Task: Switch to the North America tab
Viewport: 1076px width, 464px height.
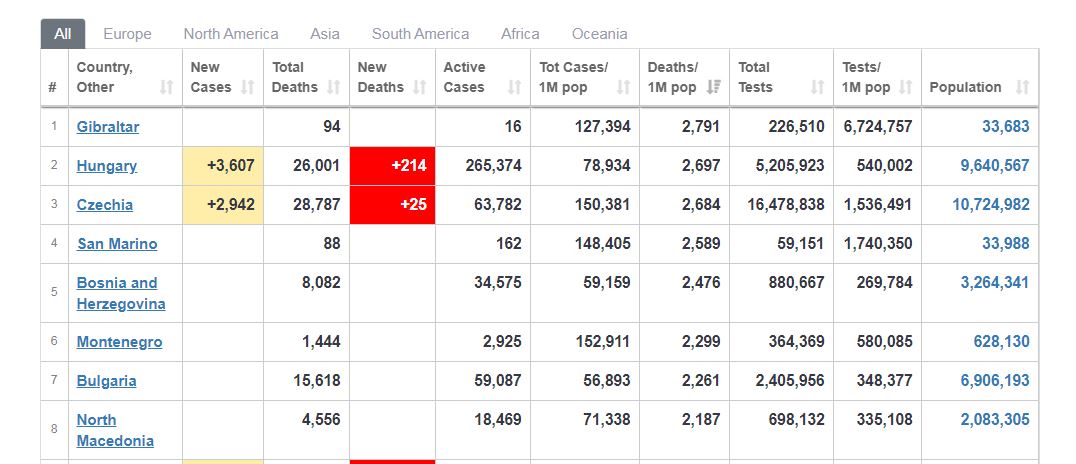Action: click(231, 34)
